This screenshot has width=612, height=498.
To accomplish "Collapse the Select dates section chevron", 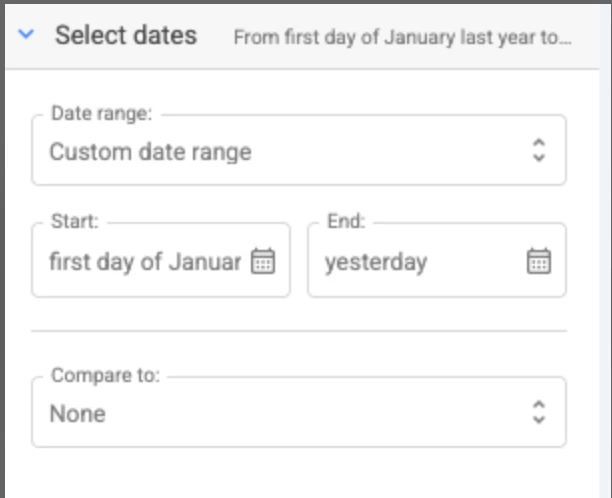I will (27, 35).
